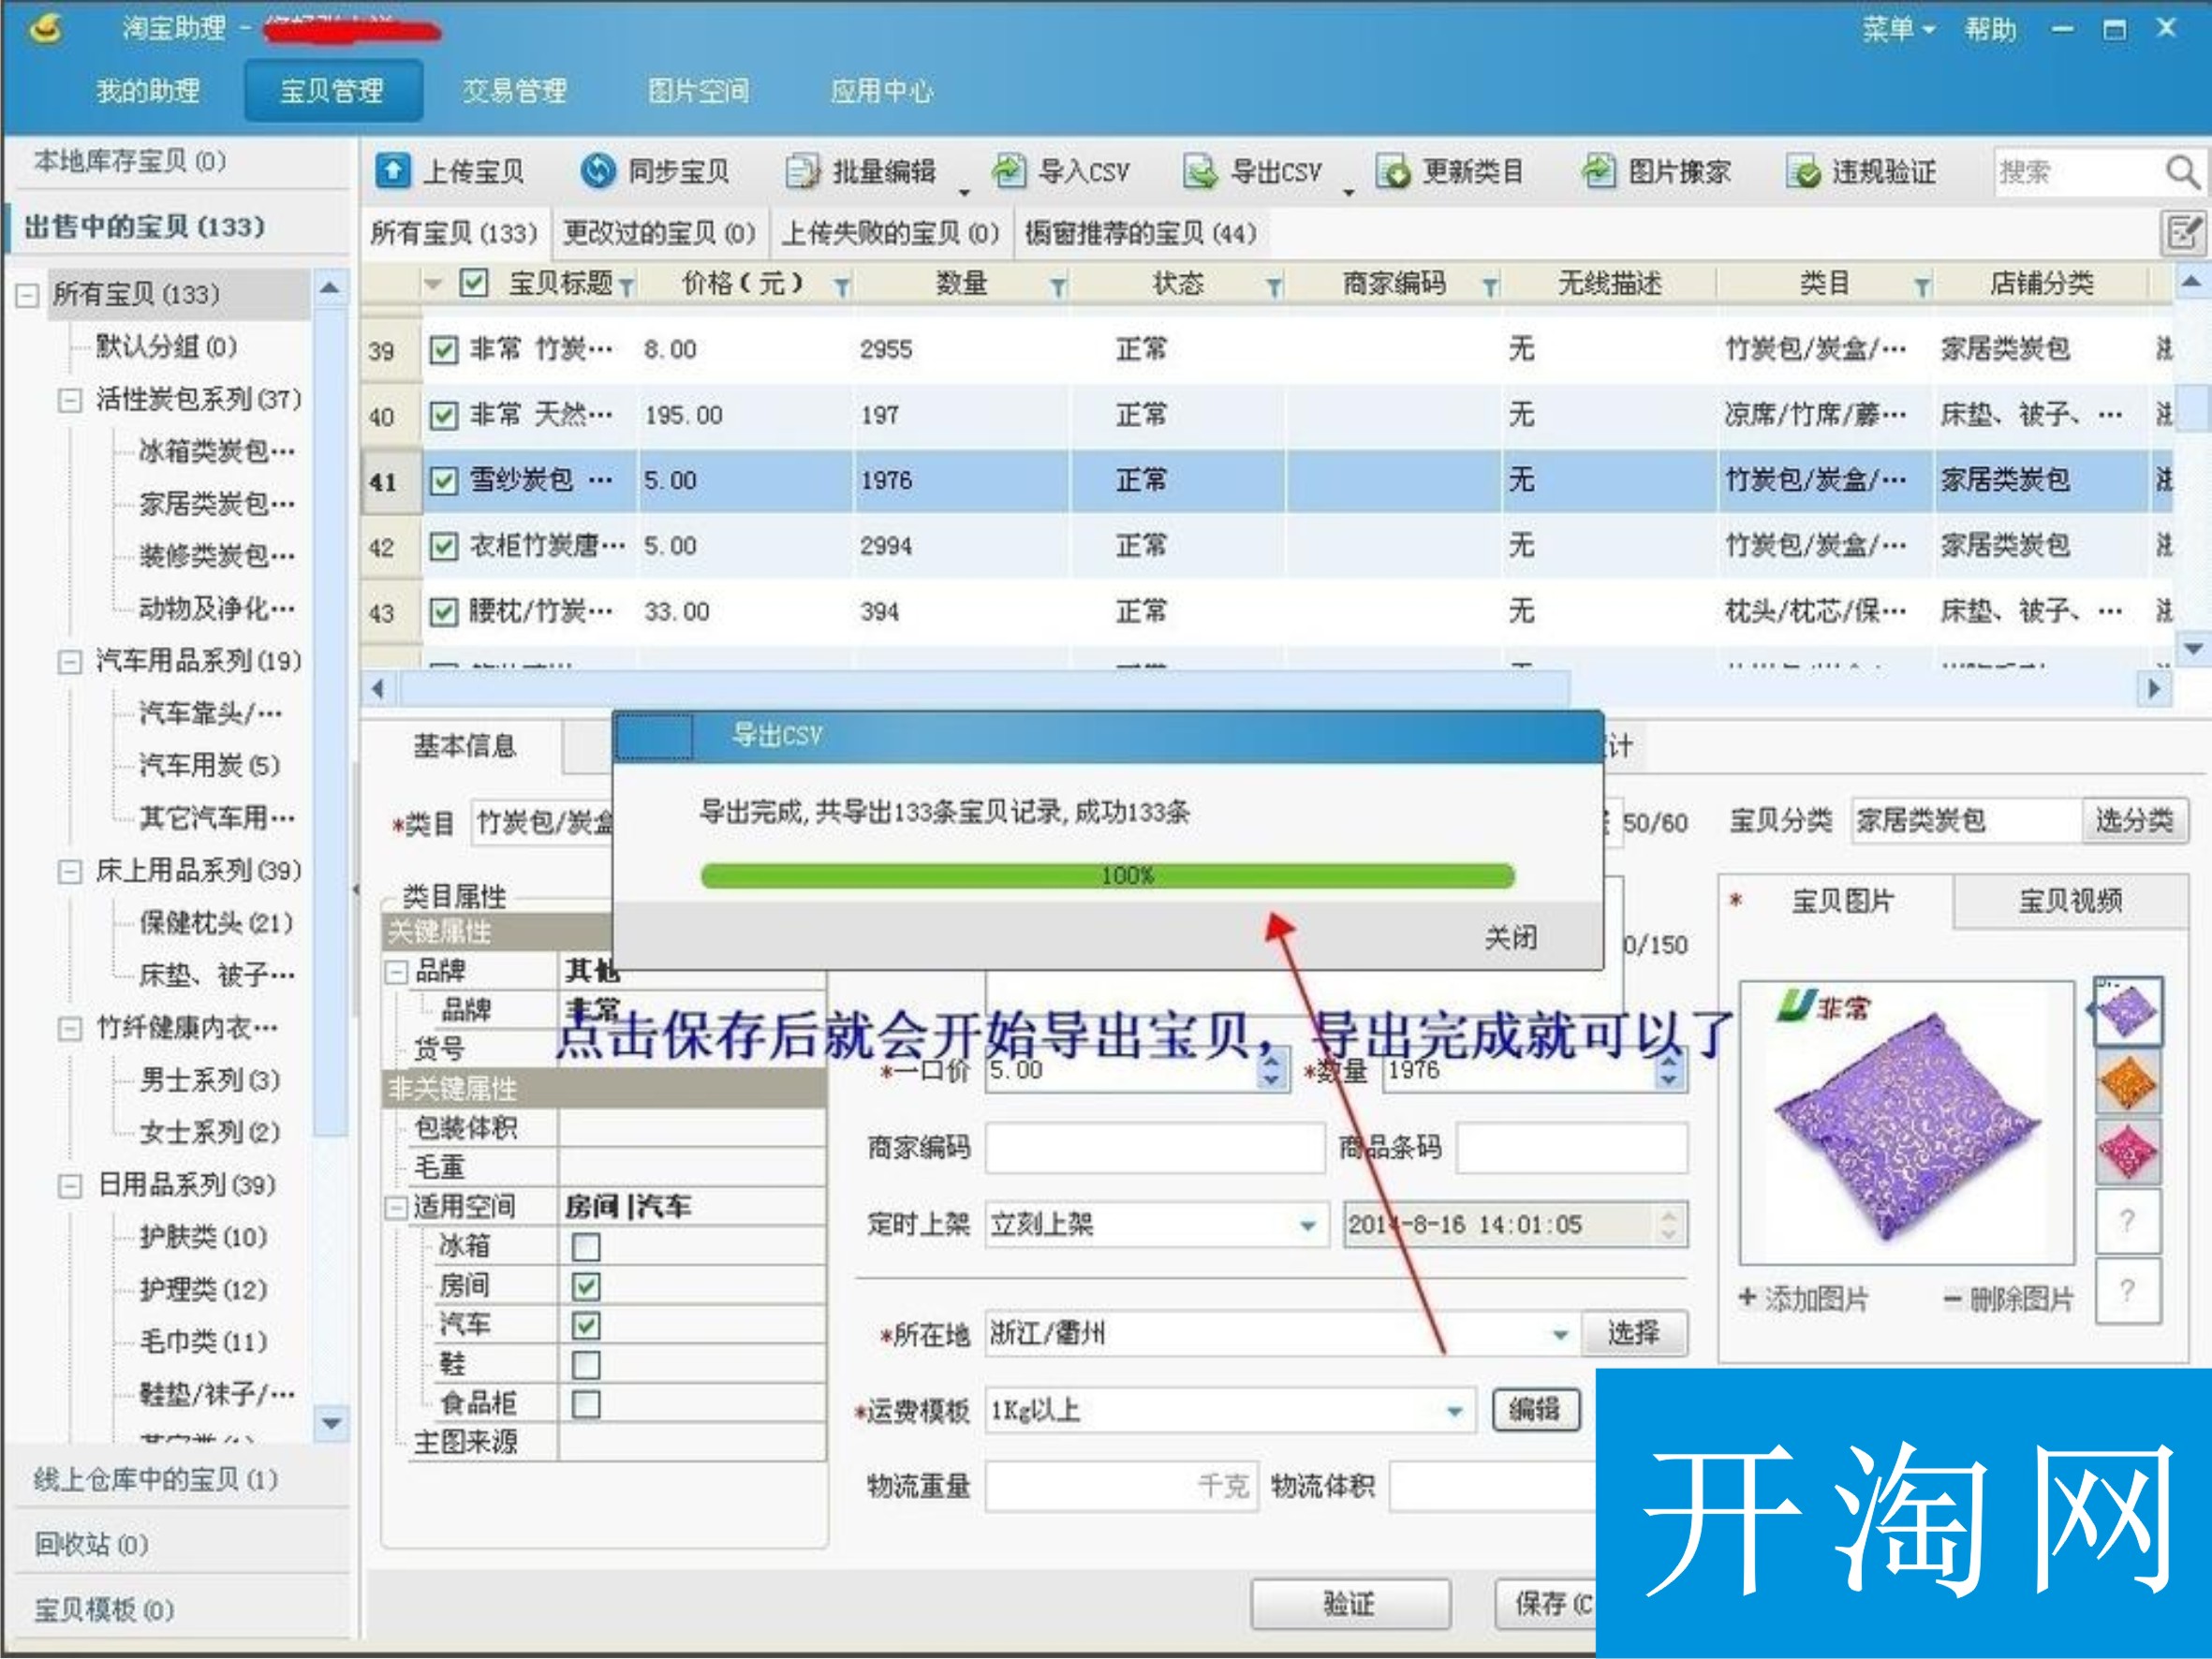This screenshot has width=2212, height=1659.
Task: Click the 导入CSV import icon
Action: coord(1008,171)
